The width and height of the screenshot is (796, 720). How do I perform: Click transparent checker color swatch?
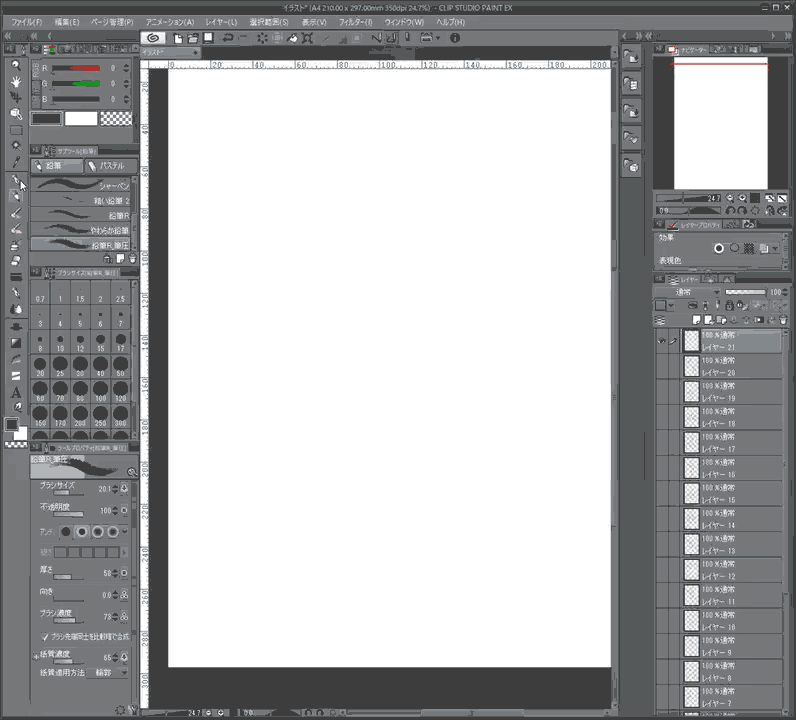click(x=116, y=119)
